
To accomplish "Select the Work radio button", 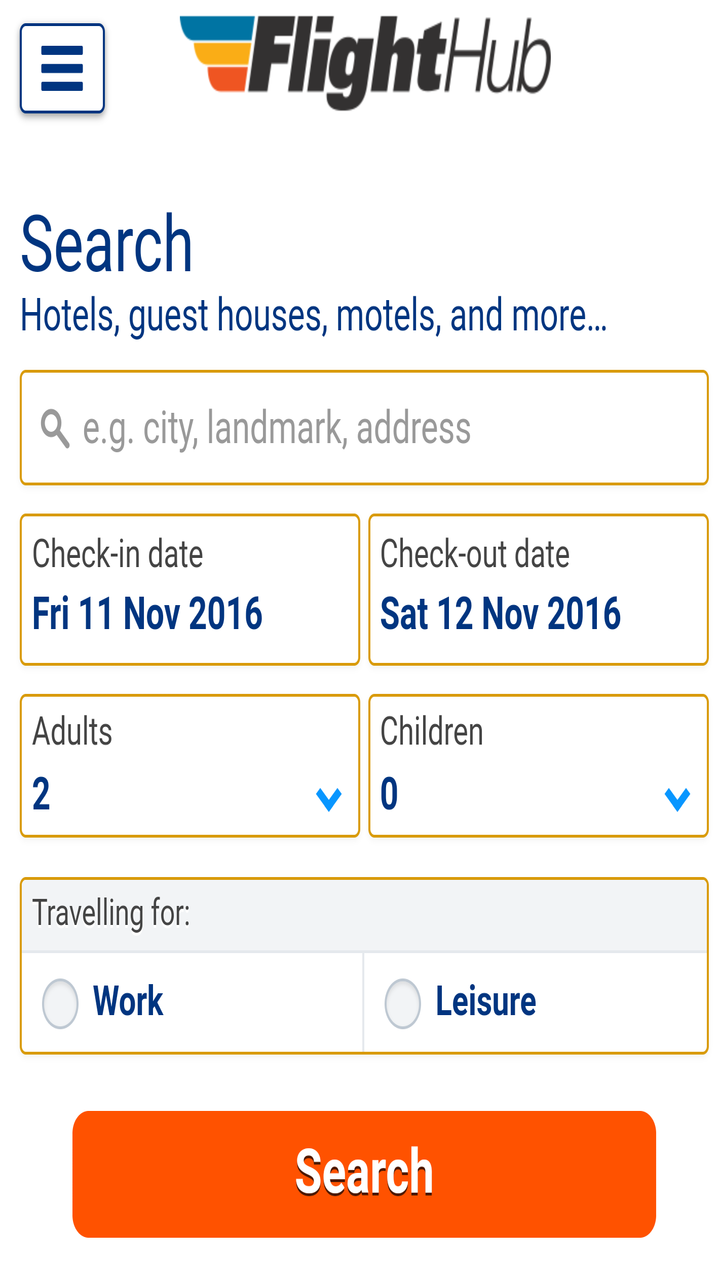I will coord(60,1003).
